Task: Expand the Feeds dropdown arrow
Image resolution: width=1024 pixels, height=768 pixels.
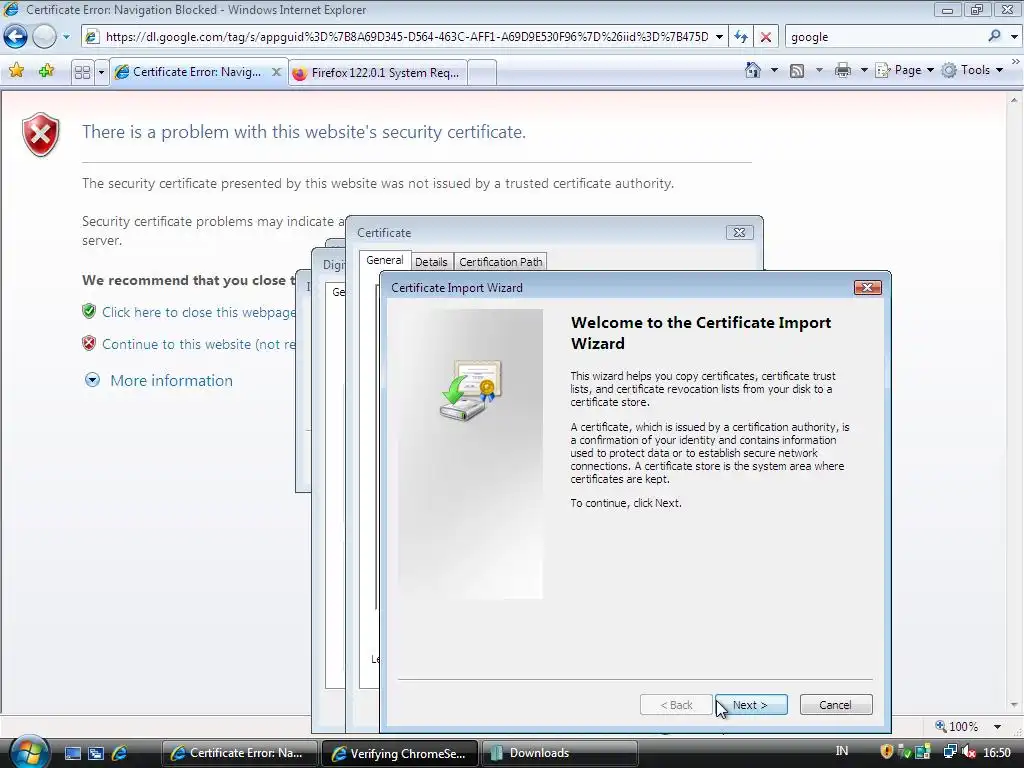Action: pos(819,70)
